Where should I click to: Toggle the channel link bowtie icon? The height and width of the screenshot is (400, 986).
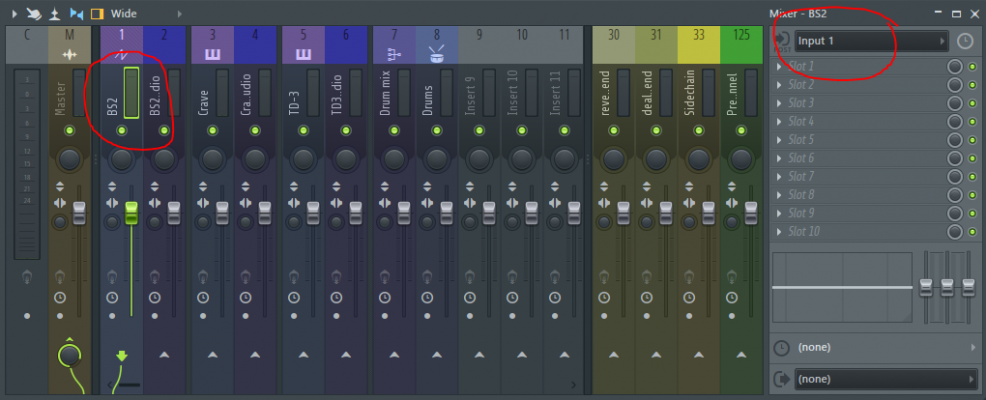[x=77, y=13]
